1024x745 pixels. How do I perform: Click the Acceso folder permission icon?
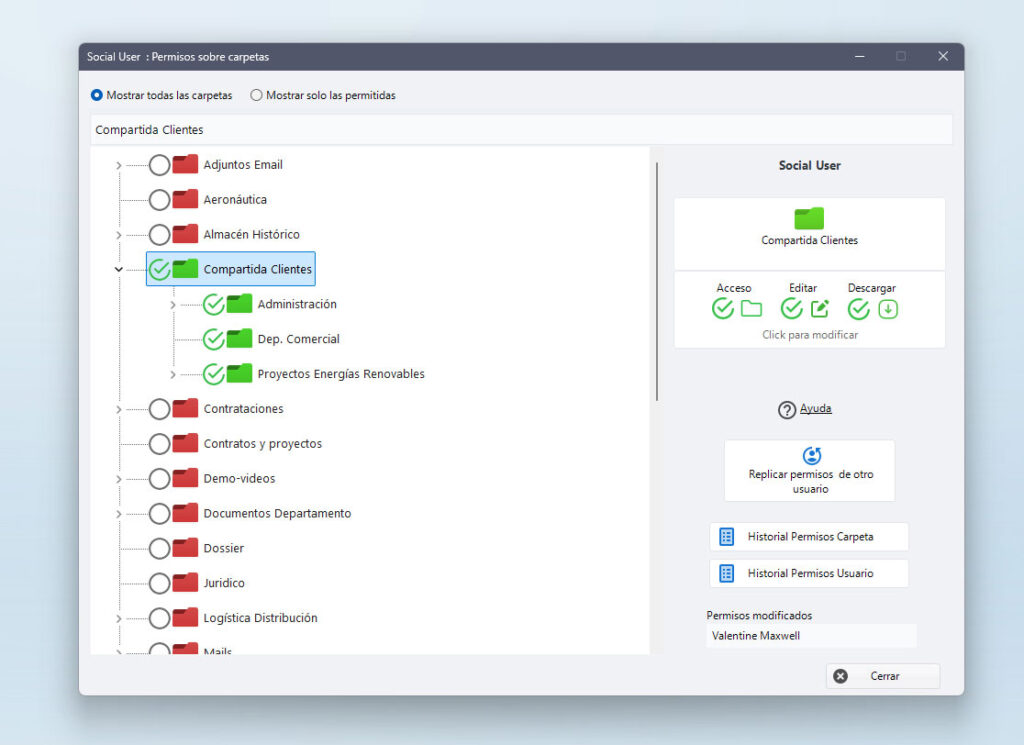coord(751,309)
